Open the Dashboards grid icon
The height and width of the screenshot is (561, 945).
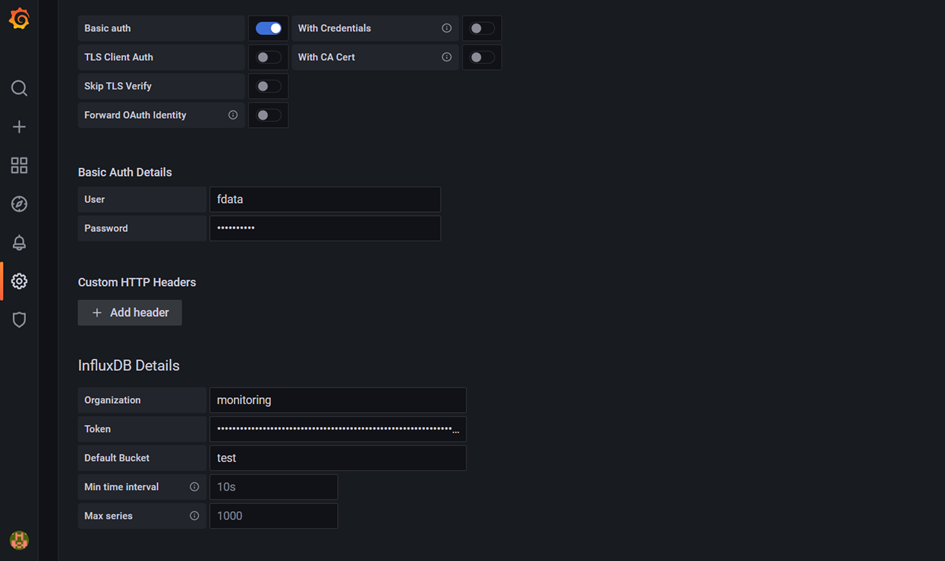tap(19, 165)
